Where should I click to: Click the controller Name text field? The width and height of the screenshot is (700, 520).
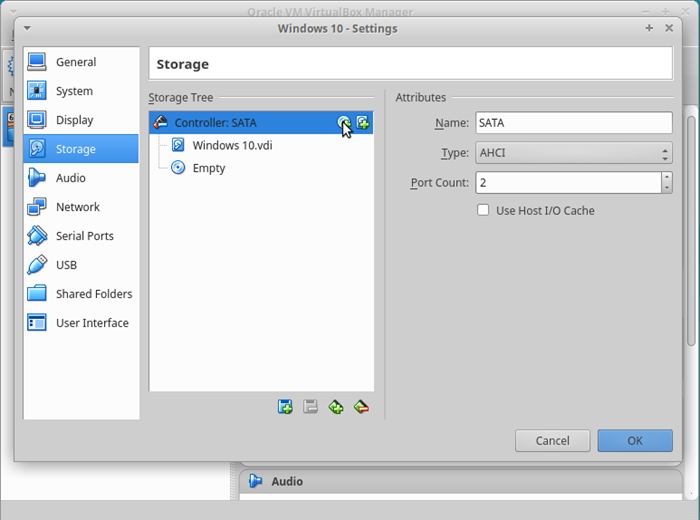(574, 123)
